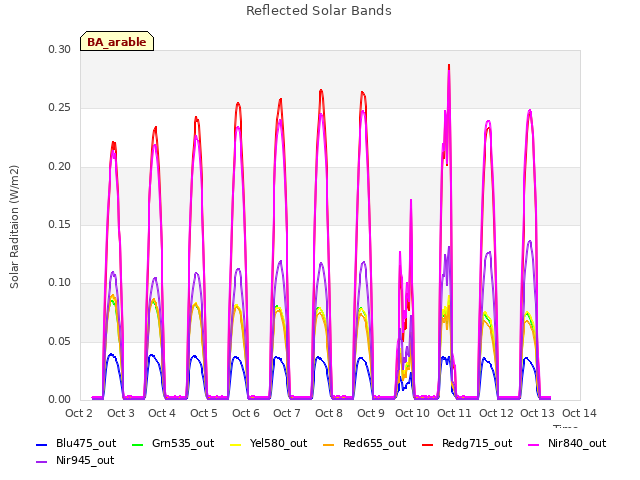Viewport: 640px width, 480px height.
Task: Click the Oct 11 x-axis tick label
Action: (x=454, y=413)
